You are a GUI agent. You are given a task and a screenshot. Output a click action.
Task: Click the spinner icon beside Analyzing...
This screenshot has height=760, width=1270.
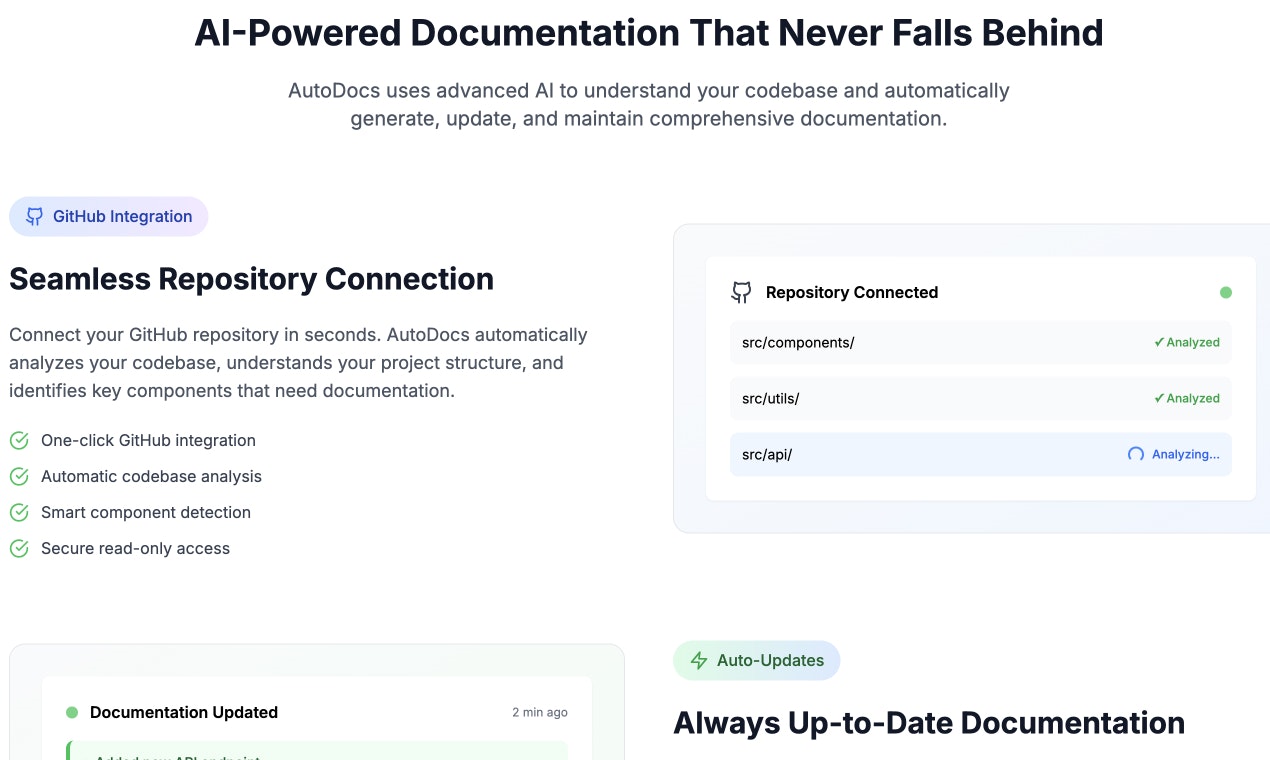coord(1136,454)
